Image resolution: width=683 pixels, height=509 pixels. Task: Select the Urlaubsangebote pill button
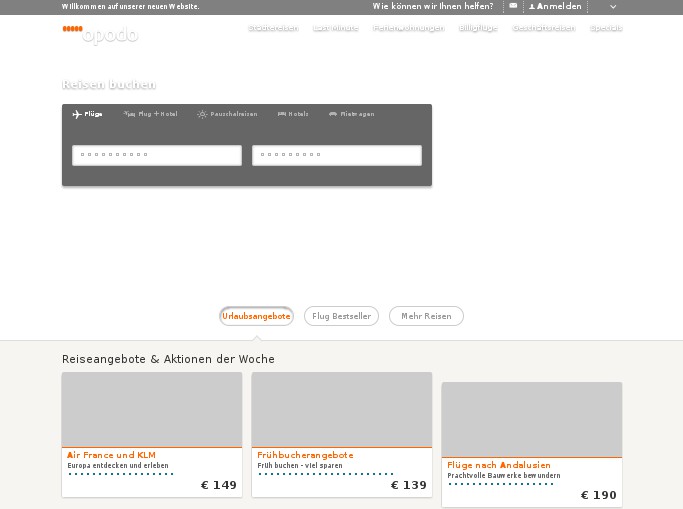(256, 316)
